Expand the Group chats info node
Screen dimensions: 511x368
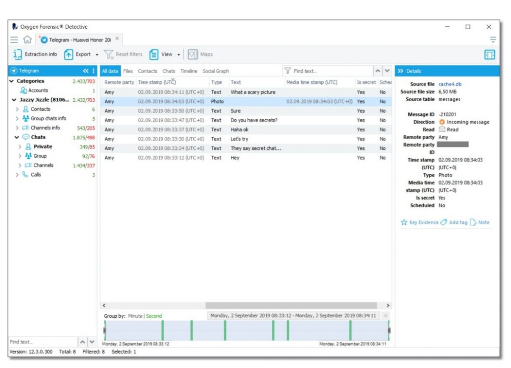17,118
